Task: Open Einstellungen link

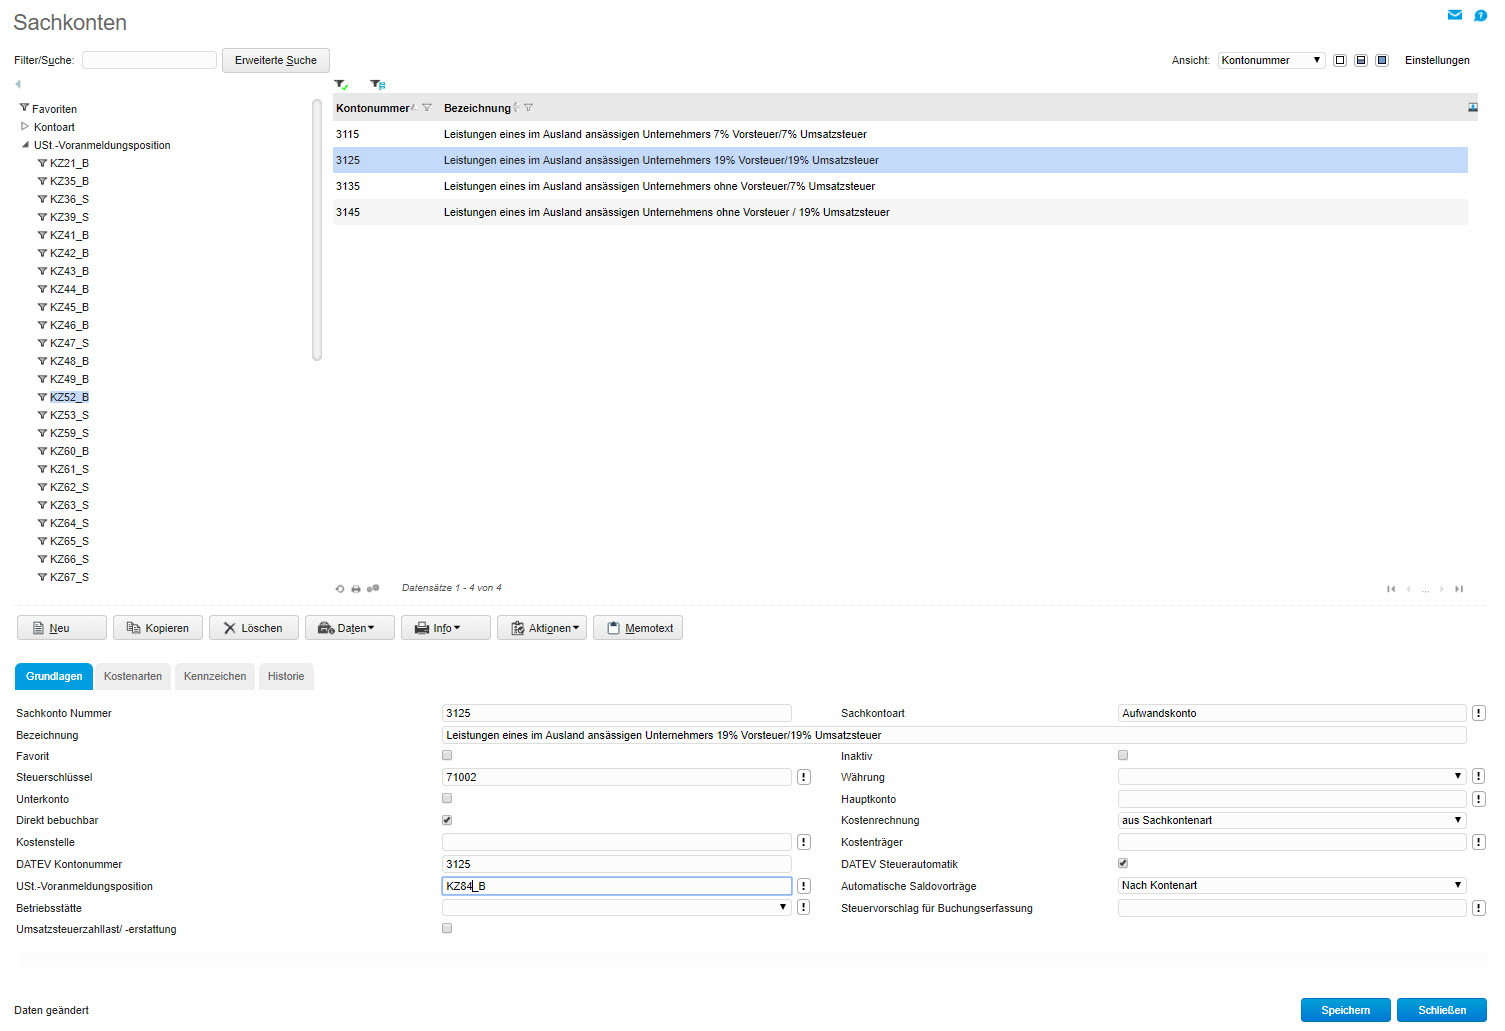Action: (x=1437, y=60)
